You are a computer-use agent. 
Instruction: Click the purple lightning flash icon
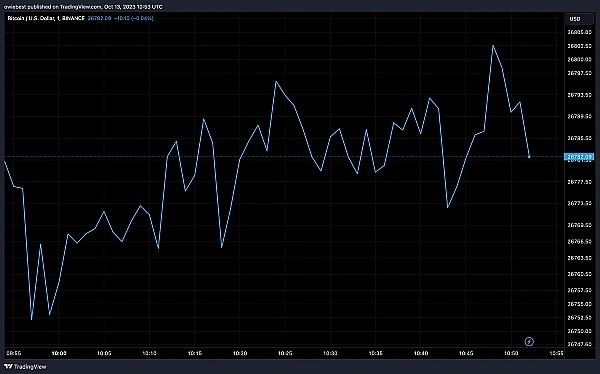(x=529, y=341)
